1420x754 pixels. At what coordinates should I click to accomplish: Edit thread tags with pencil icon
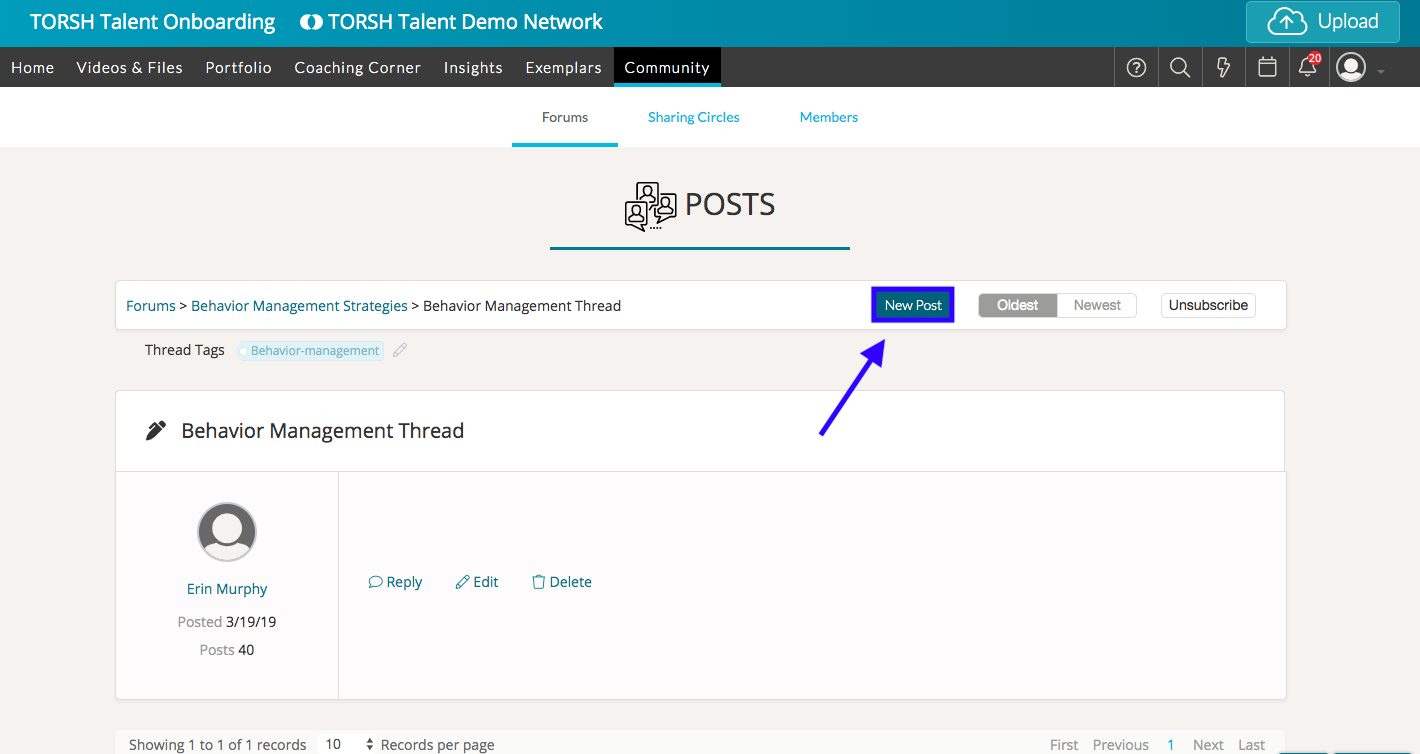coord(400,350)
